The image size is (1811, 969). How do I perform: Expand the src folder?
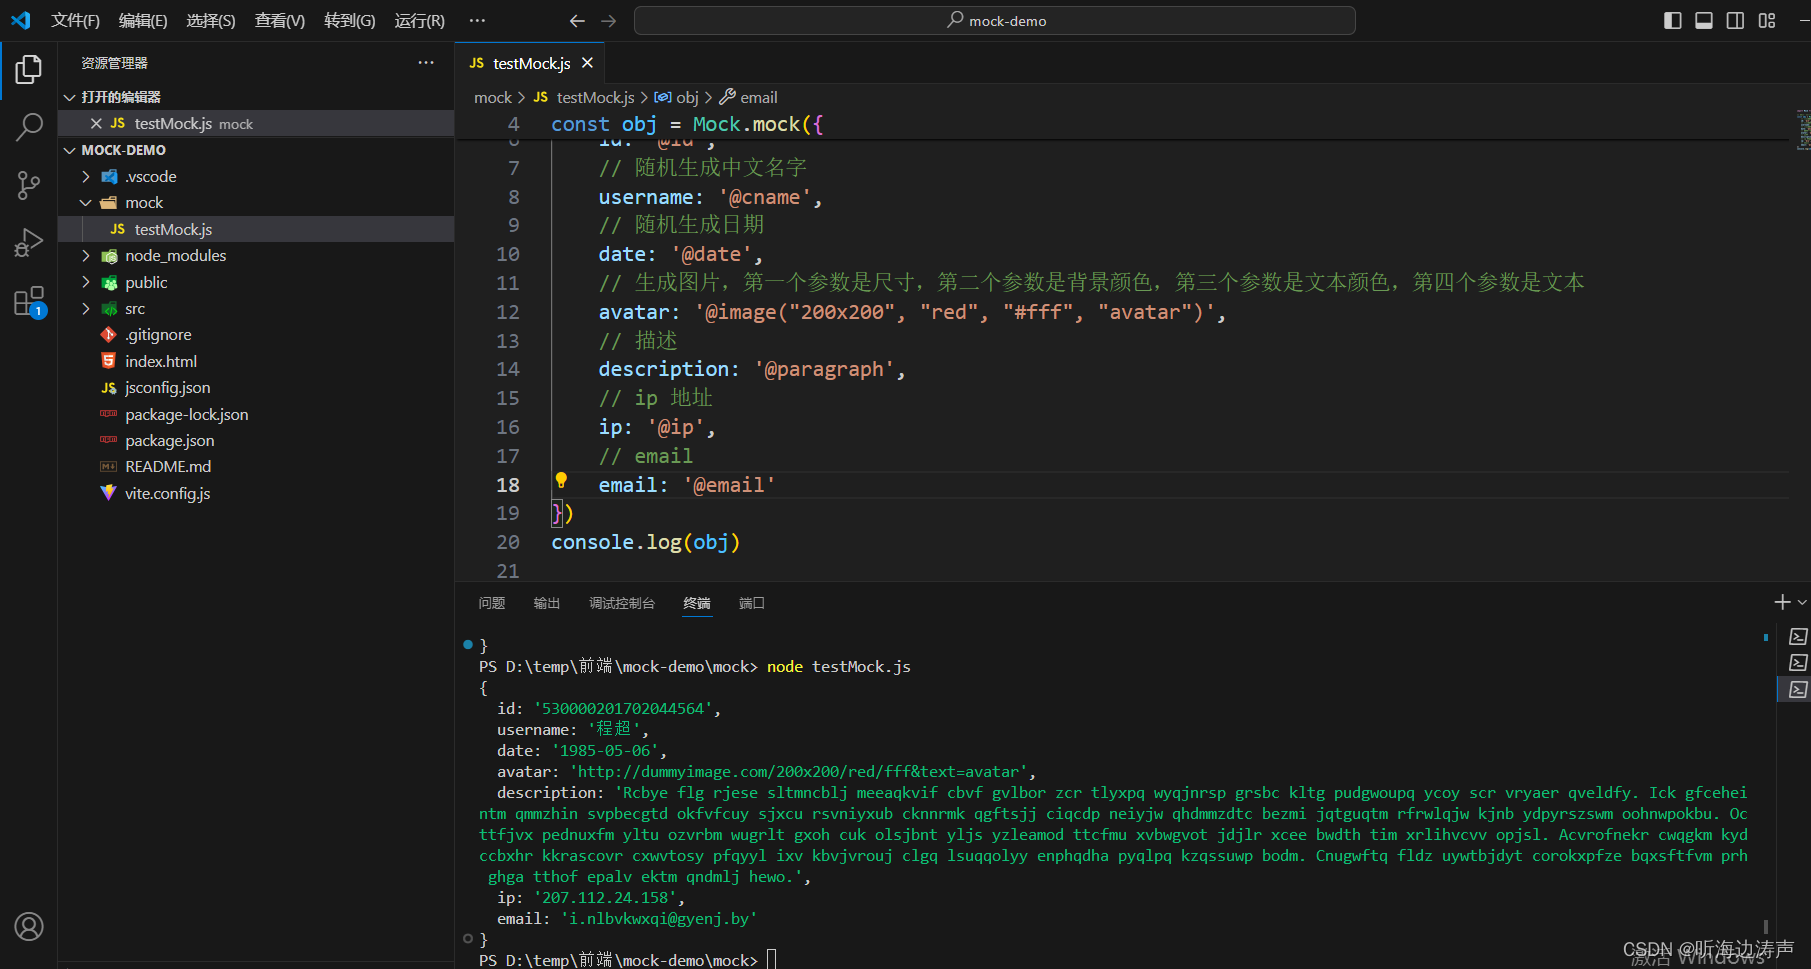coord(86,308)
